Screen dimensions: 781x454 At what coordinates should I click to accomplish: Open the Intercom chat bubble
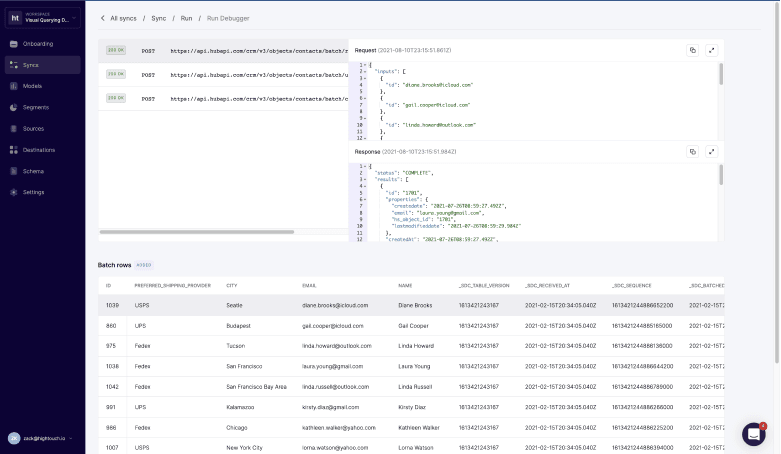753,434
